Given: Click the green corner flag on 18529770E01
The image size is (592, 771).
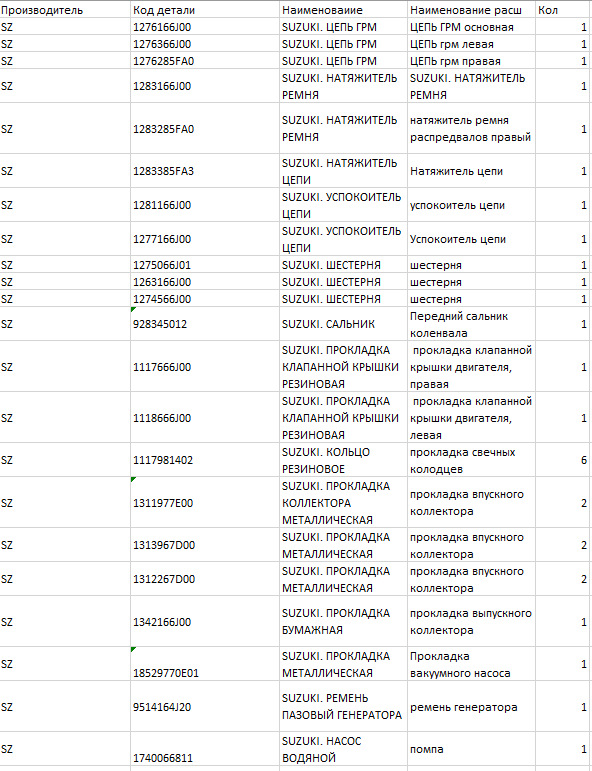Looking at the screenshot, I should (x=133, y=650).
